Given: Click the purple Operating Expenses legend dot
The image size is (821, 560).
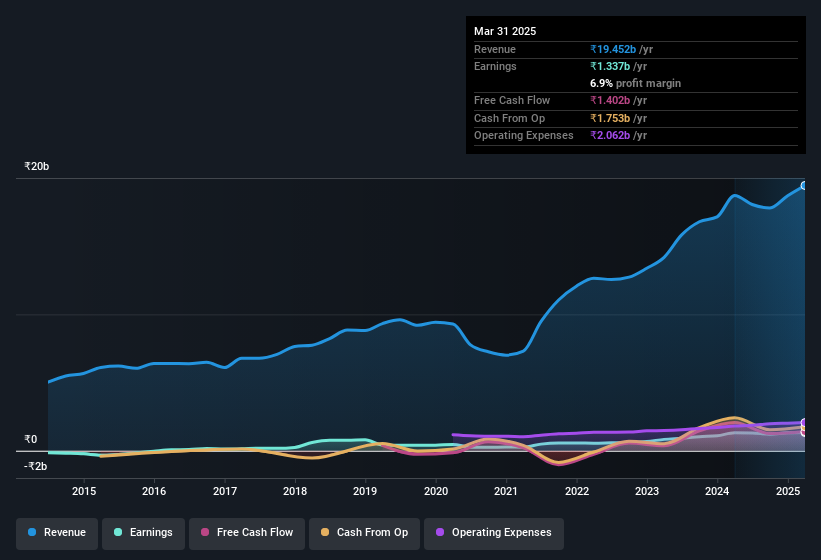Looking at the screenshot, I should (440, 532).
